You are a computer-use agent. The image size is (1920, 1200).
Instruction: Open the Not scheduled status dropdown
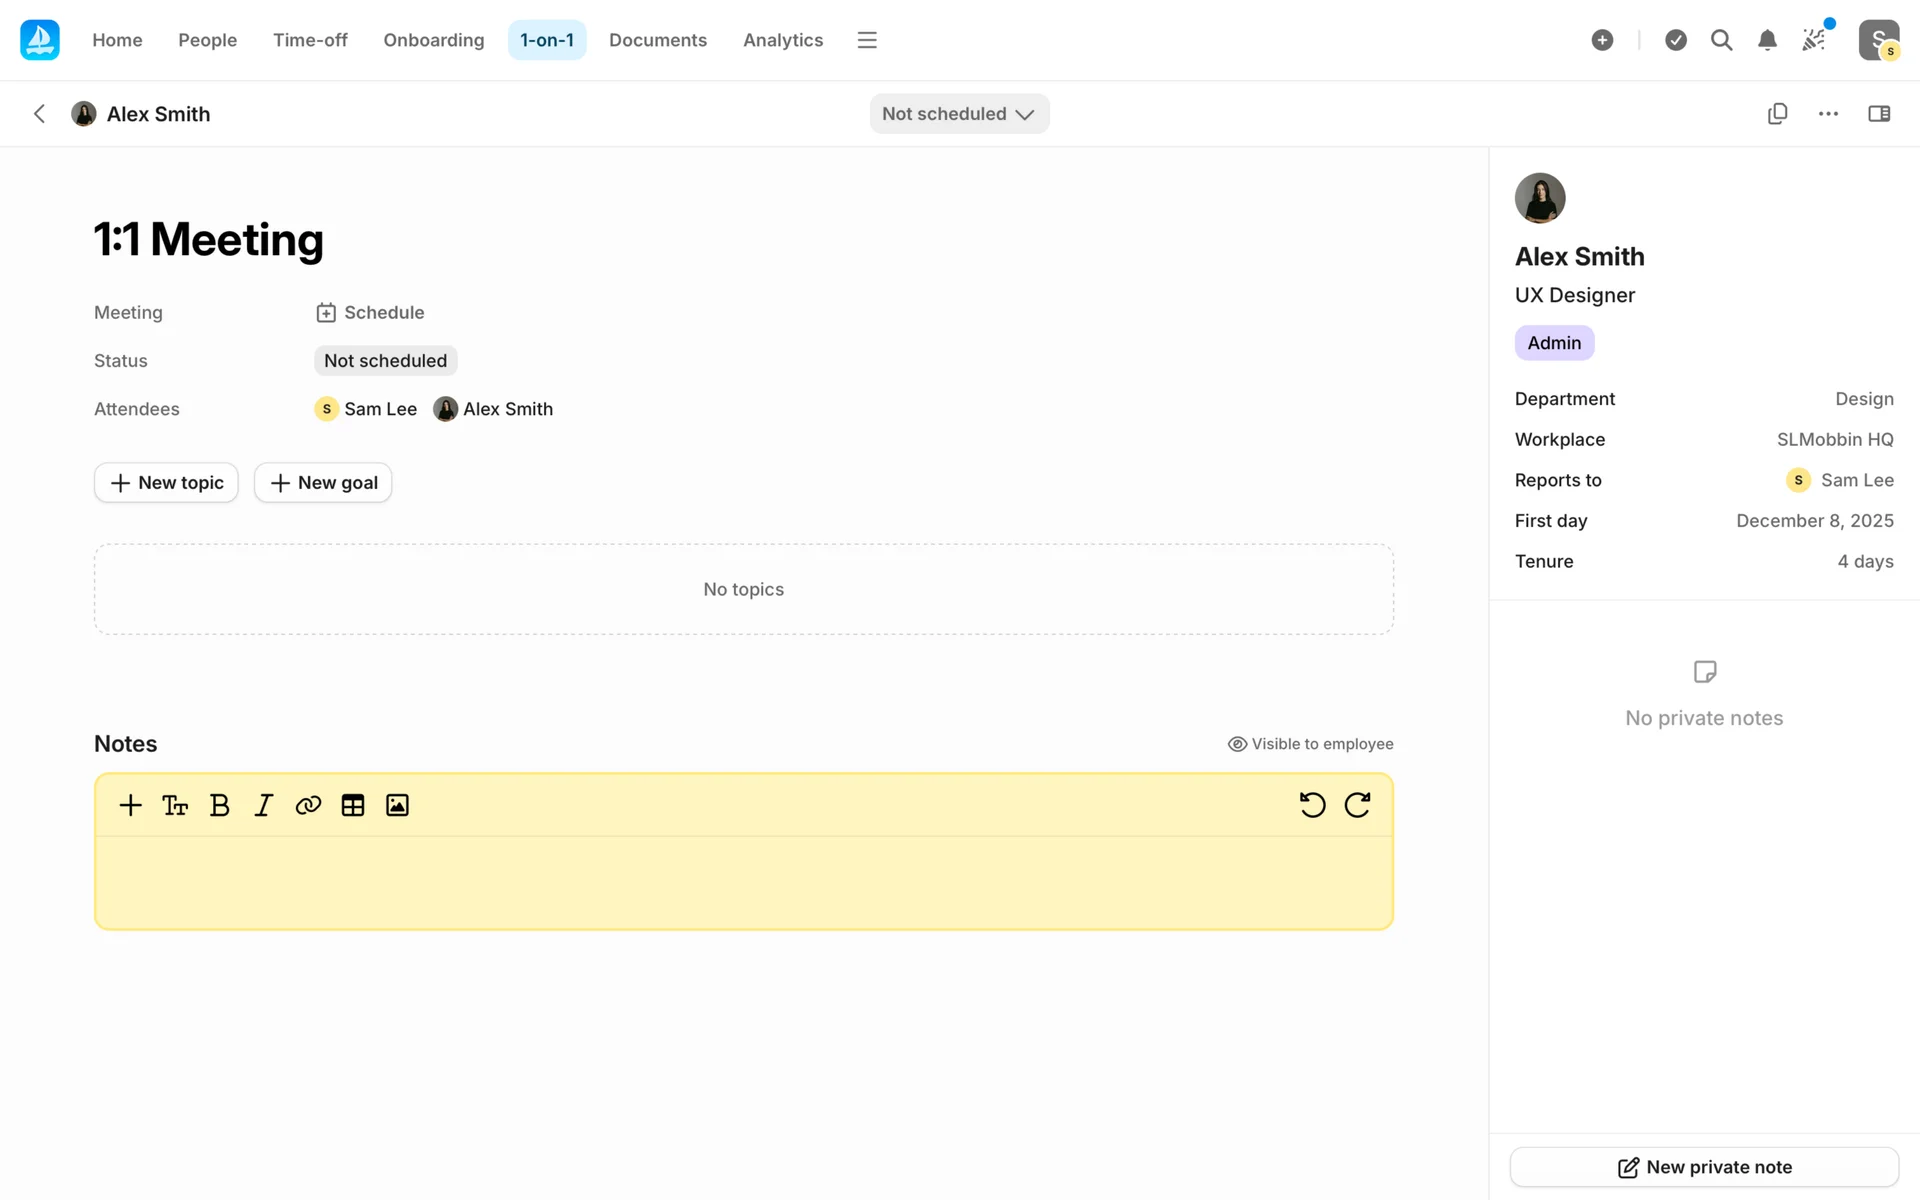click(x=958, y=114)
